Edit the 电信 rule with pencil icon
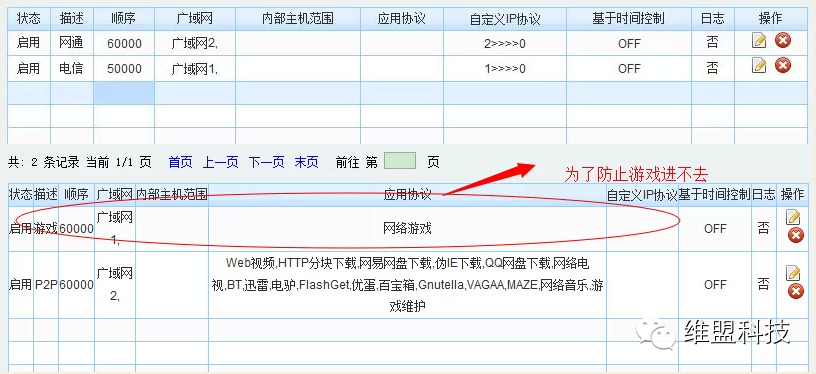This screenshot has width=816, height=374. coord(759,66)
